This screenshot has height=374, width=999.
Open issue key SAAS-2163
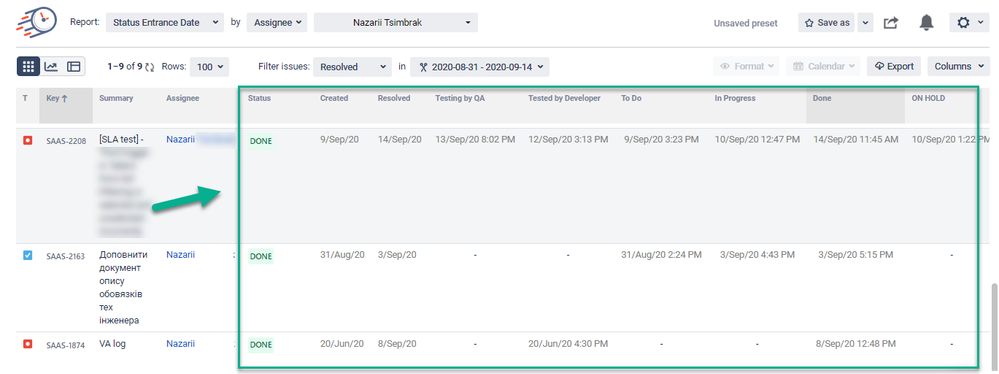[66, 256]
